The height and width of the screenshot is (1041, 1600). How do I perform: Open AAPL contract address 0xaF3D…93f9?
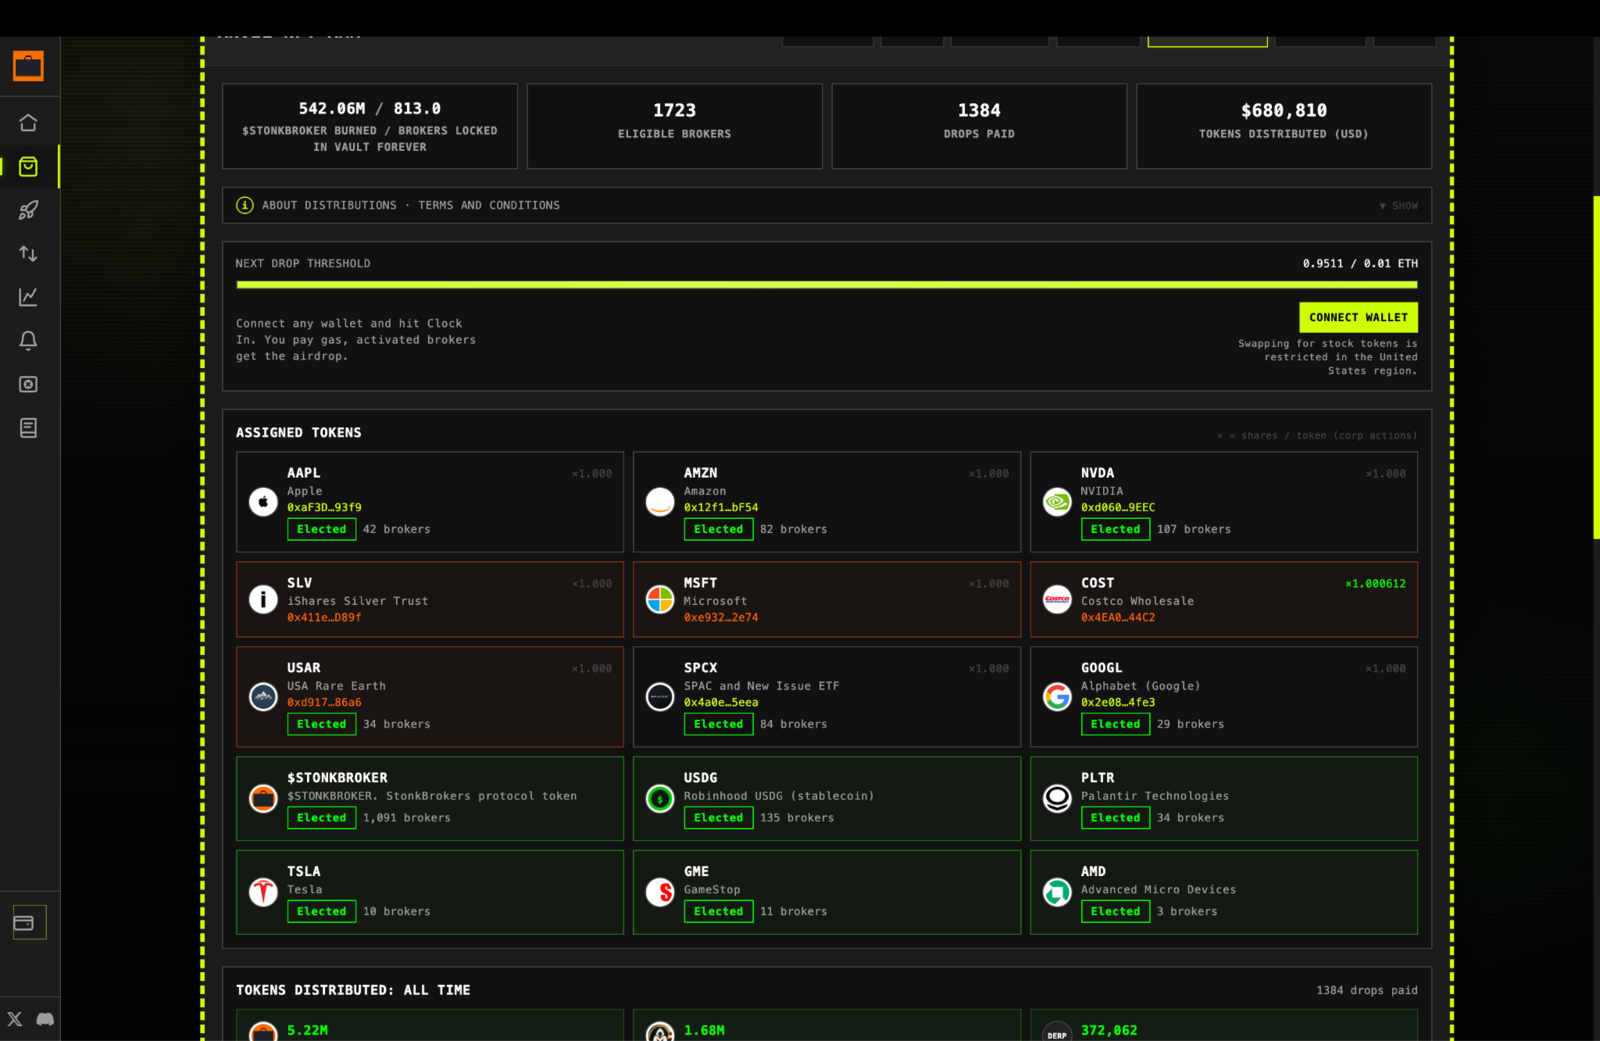(x=324, y=508)
